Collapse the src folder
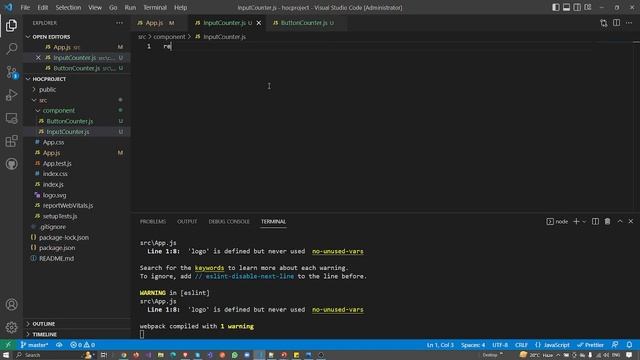Screen dimensions: 640x360 pos(77,100)
